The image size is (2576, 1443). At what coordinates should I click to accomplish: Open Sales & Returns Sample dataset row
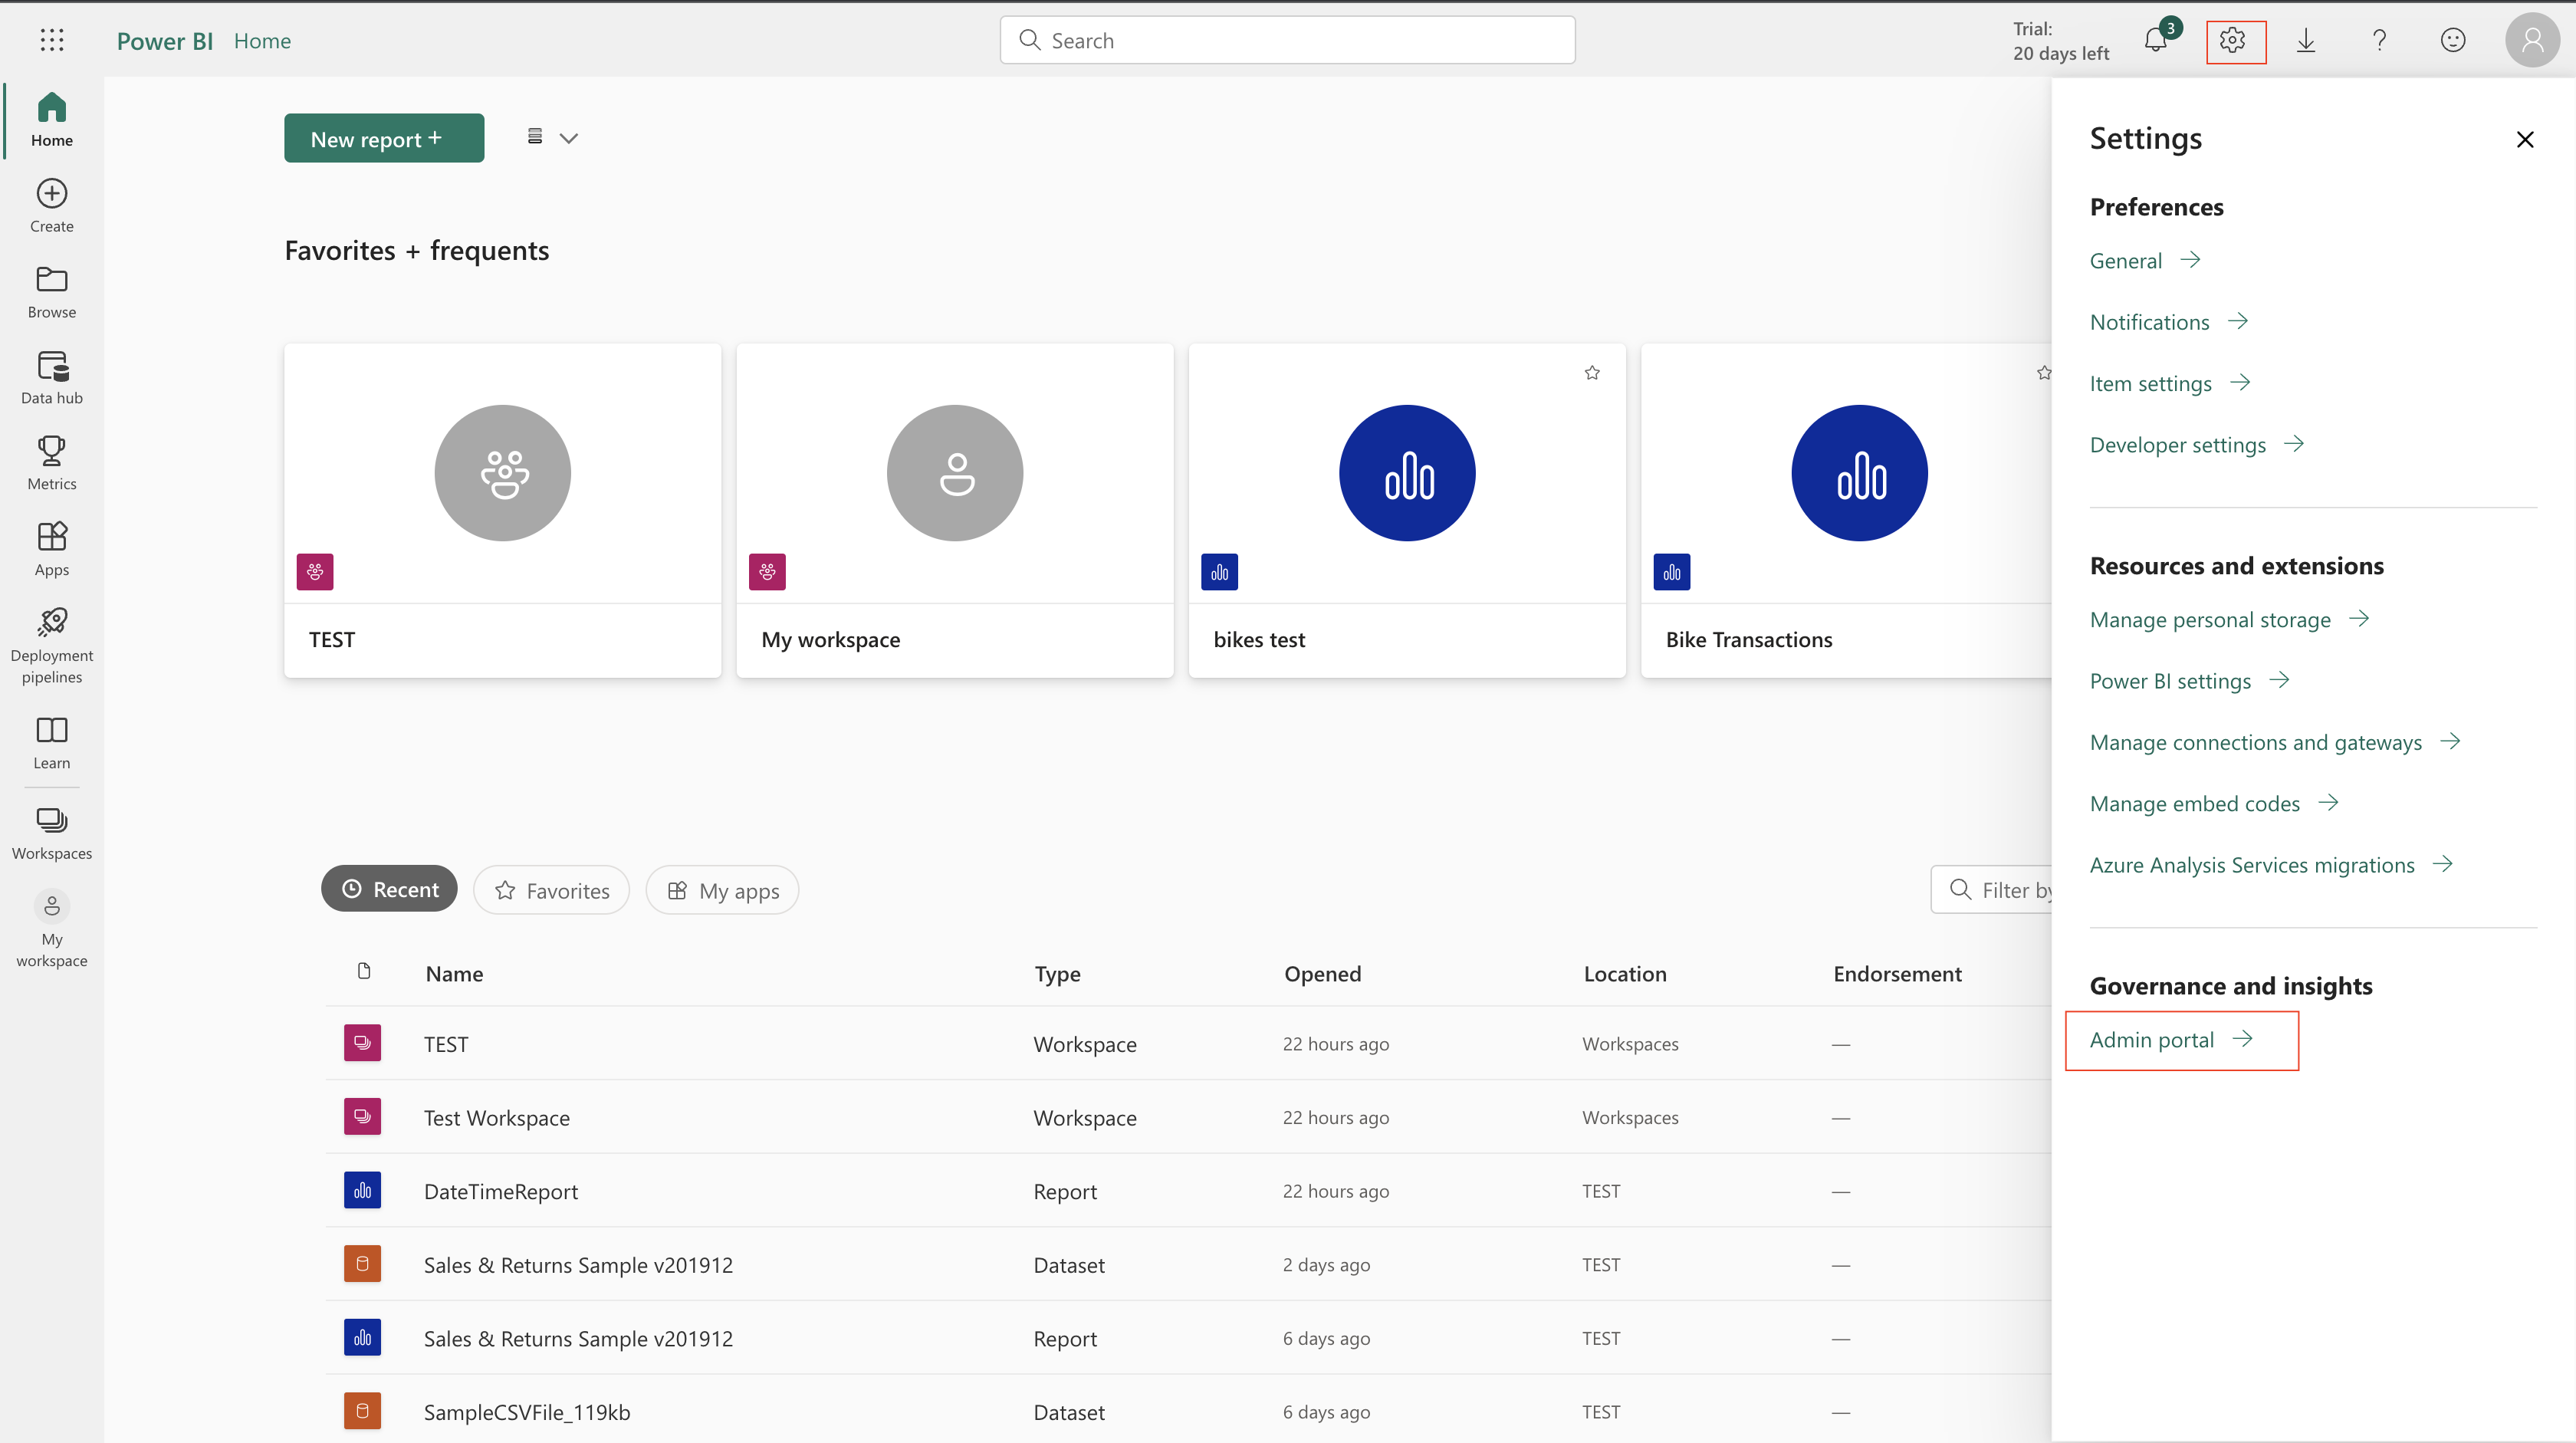(x=1188, y=1264)
